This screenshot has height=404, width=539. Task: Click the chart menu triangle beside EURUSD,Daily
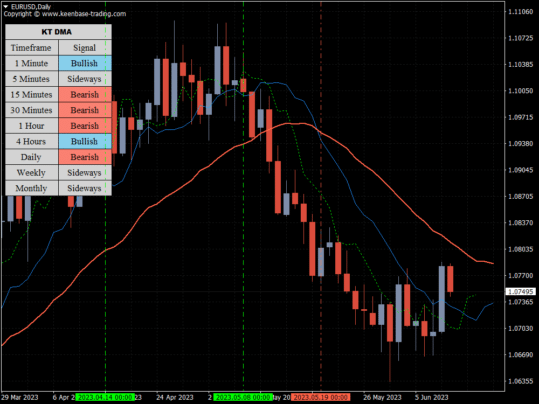pos(6,7)
